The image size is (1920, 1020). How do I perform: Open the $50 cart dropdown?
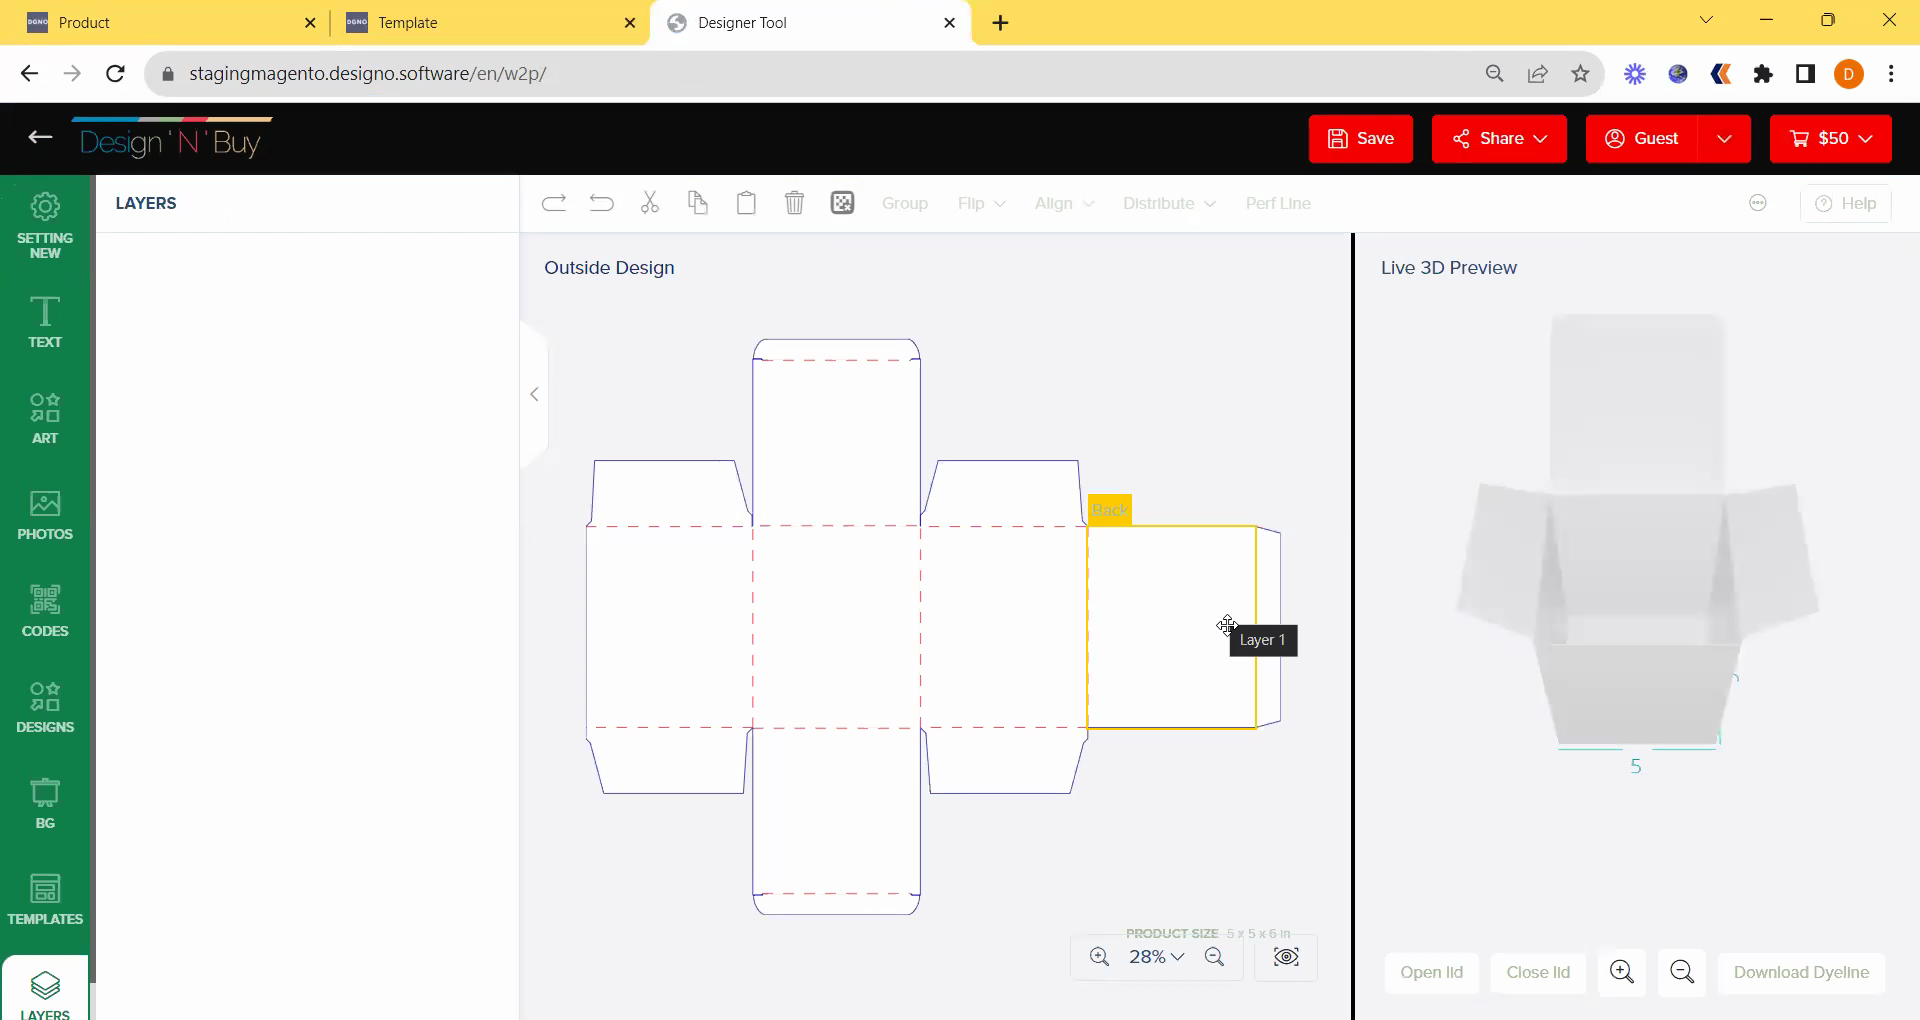1831,138
